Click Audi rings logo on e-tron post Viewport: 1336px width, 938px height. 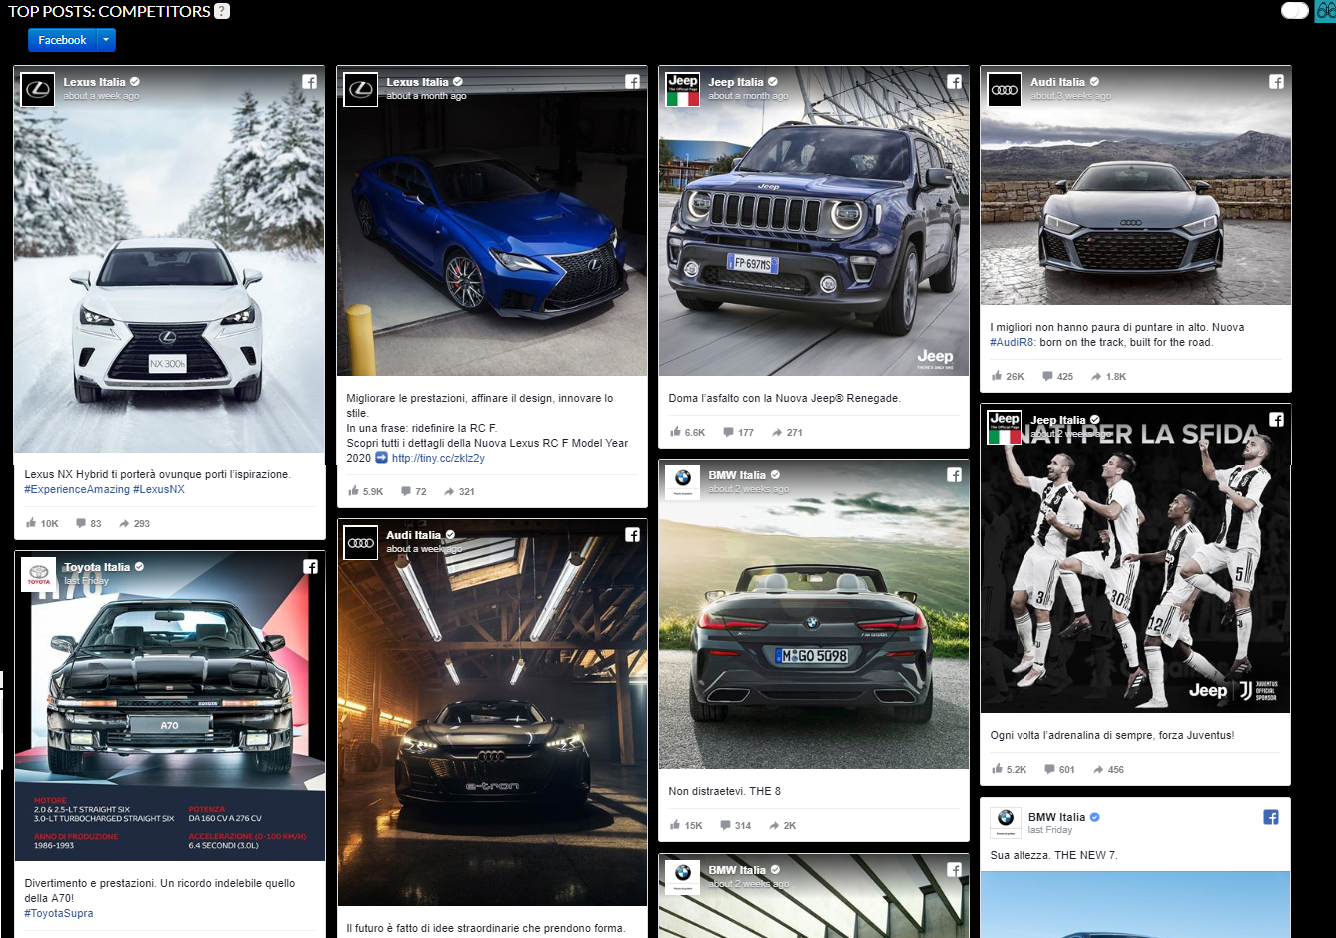click(x=361, y=543)
